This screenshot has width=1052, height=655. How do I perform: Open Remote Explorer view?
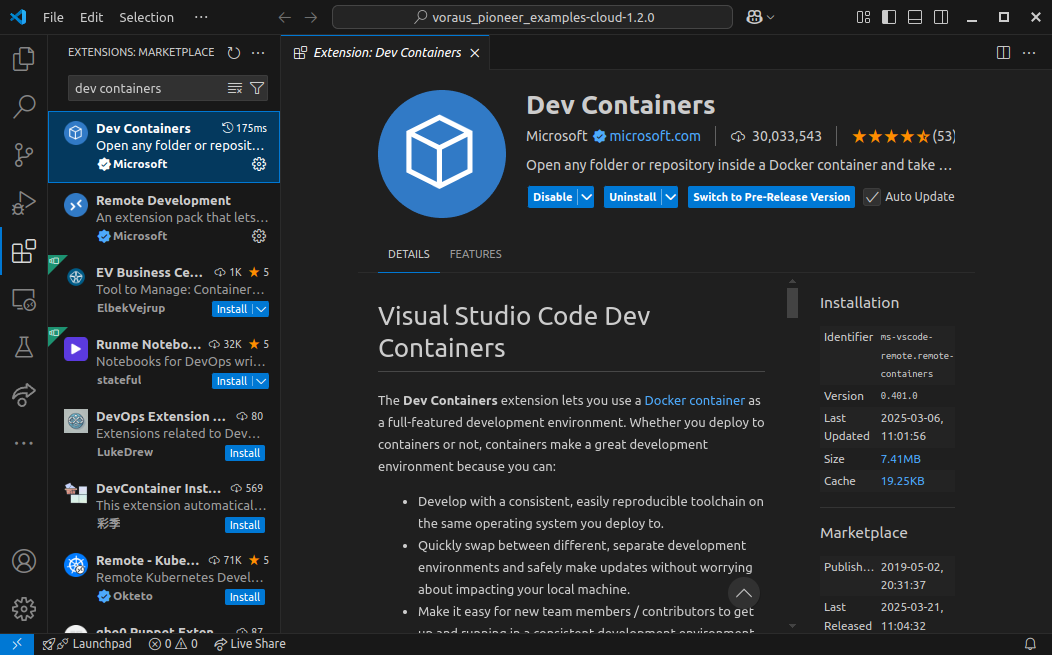[x=23, y=299]
